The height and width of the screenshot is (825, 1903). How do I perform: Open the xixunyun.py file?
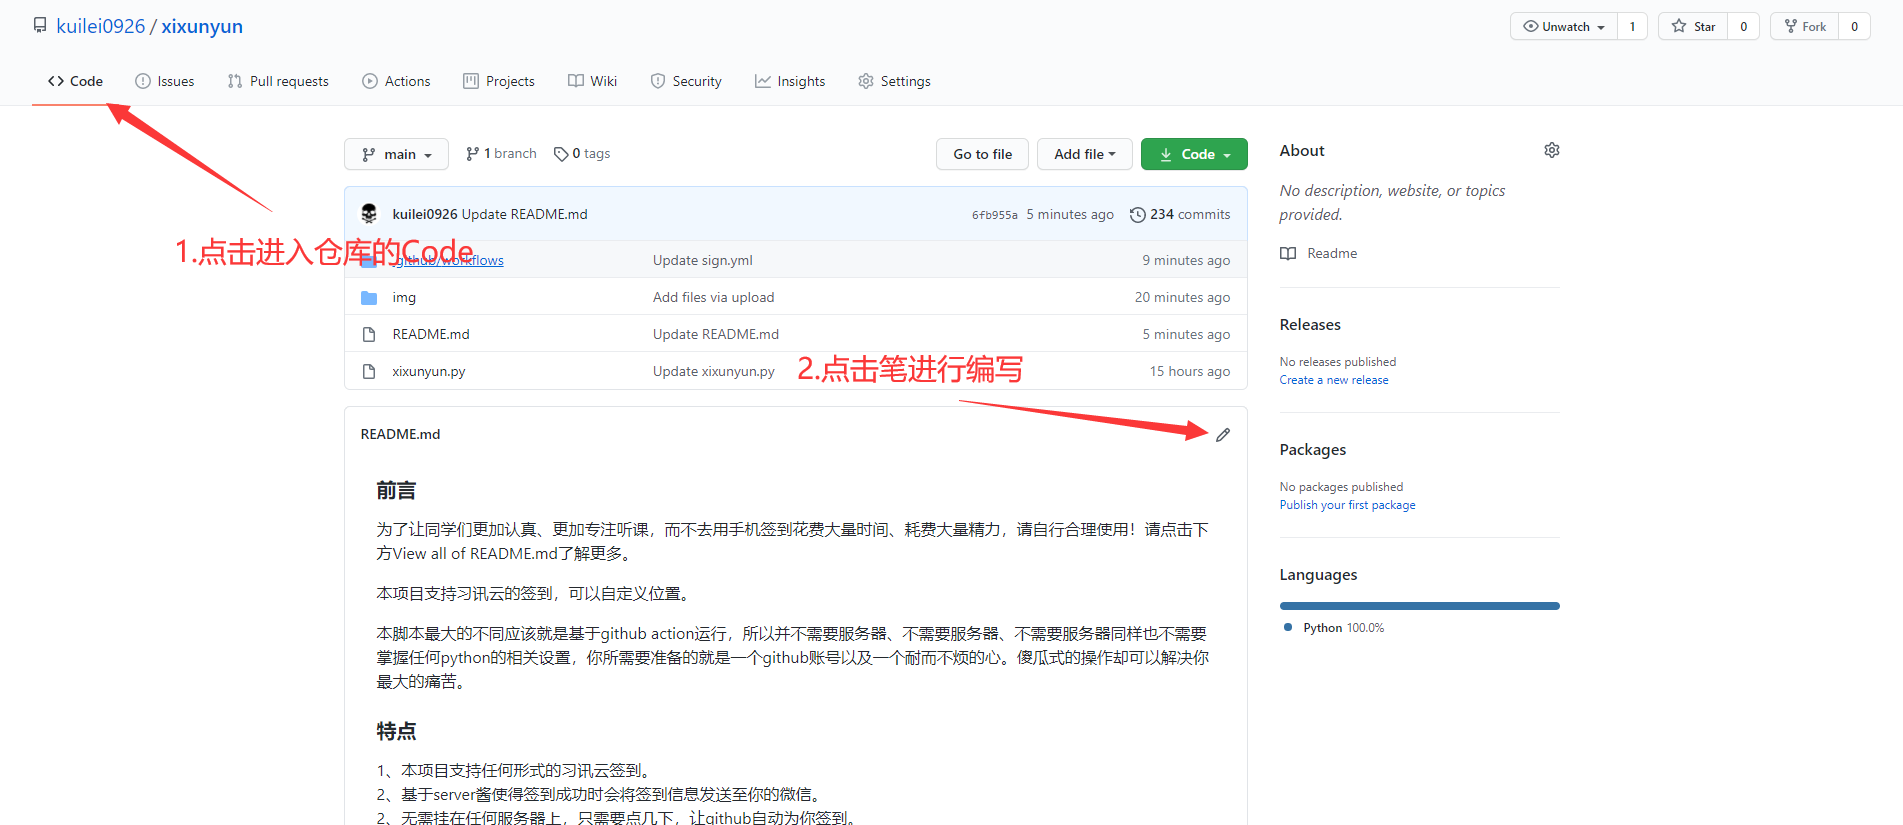(x=429, y=371)
